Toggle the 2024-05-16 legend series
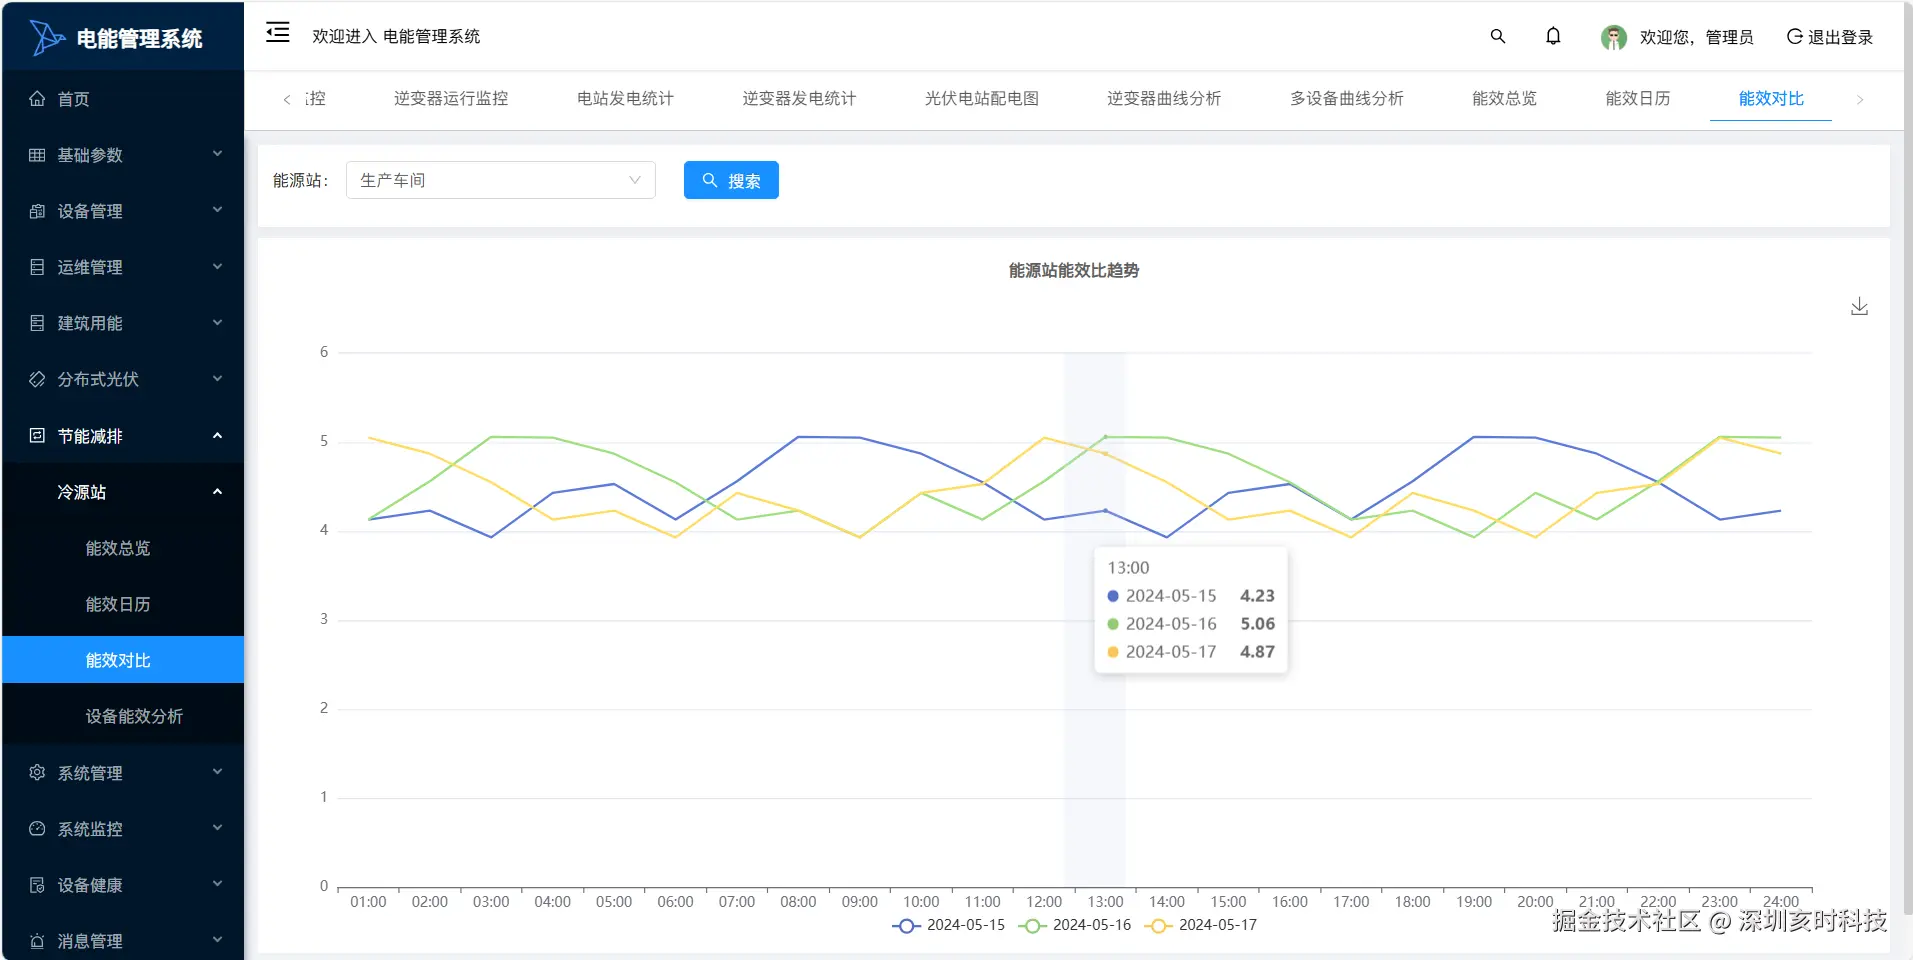Viewport: 1913px width, 960px height. [x=1074, y=925]
